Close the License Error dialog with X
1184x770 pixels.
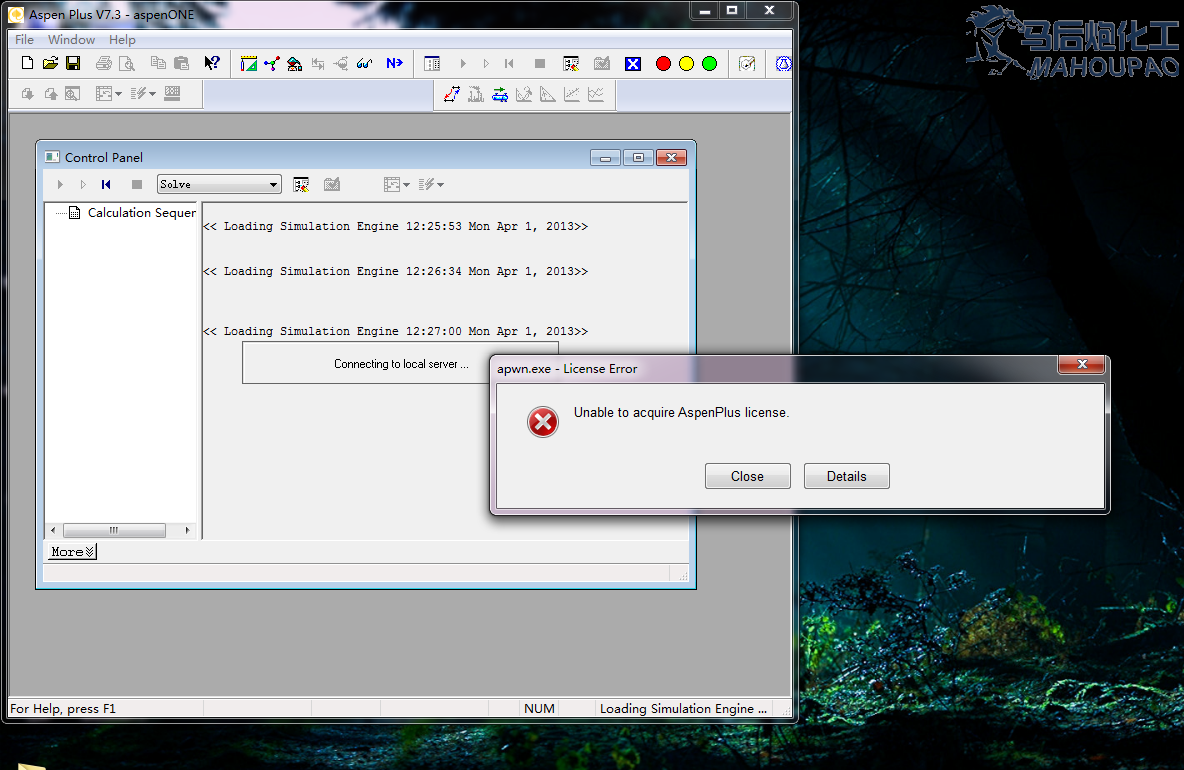pos(1082,364)
